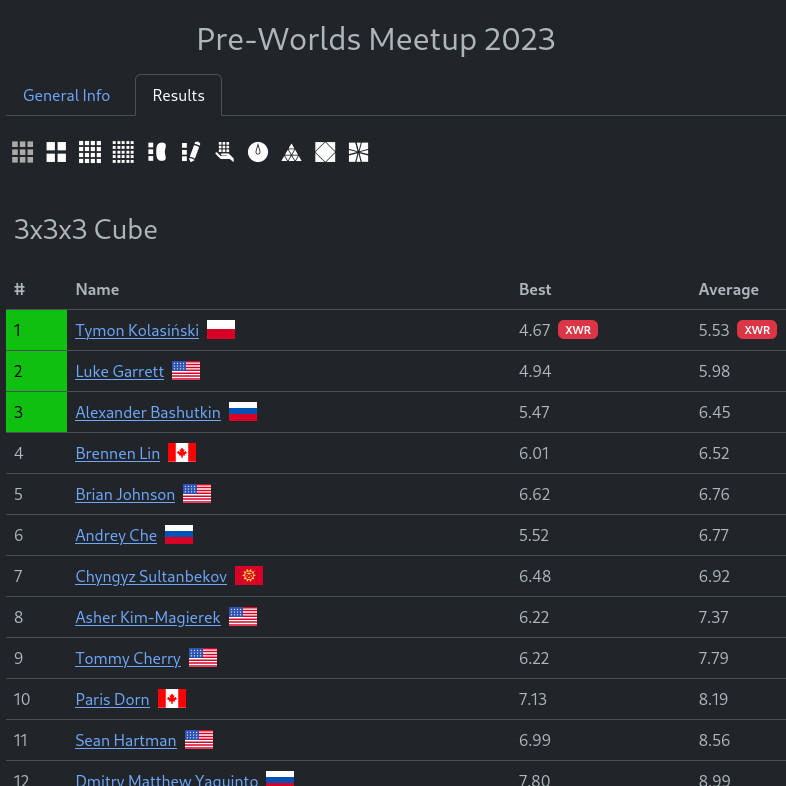The width and height of the screenshot is (786, 786).
Task: Click the Asher Kim-Magierek name link
Action: click(x=148, y=617)
